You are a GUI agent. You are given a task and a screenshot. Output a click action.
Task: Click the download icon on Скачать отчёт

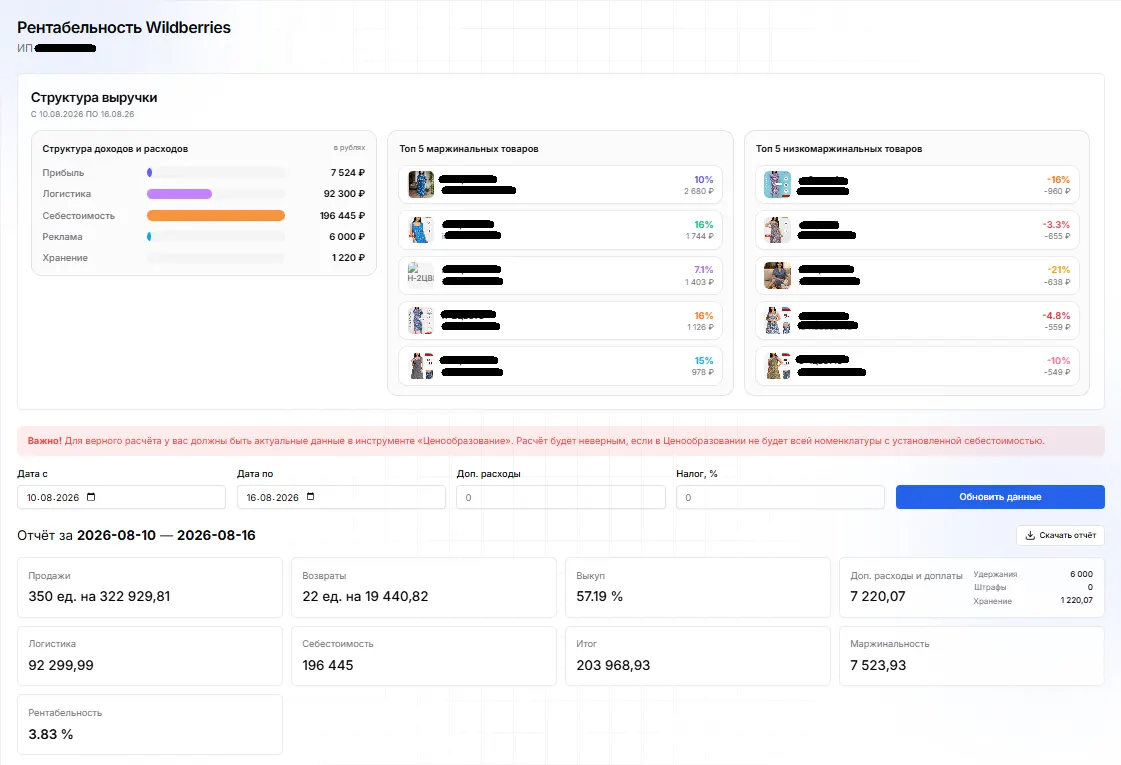[x=1030, y=536]
